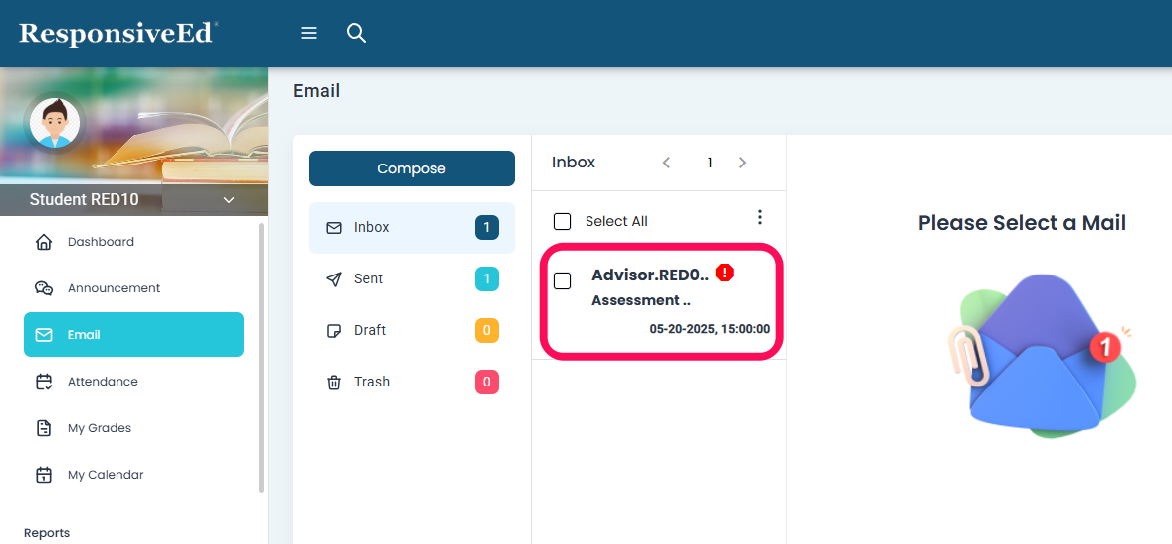Image resolution: width=1172 pixels, height=544 pixels.
Task: Open the three-dot inbox options menu
Action: pyautogui.click(x=760, y=217)
